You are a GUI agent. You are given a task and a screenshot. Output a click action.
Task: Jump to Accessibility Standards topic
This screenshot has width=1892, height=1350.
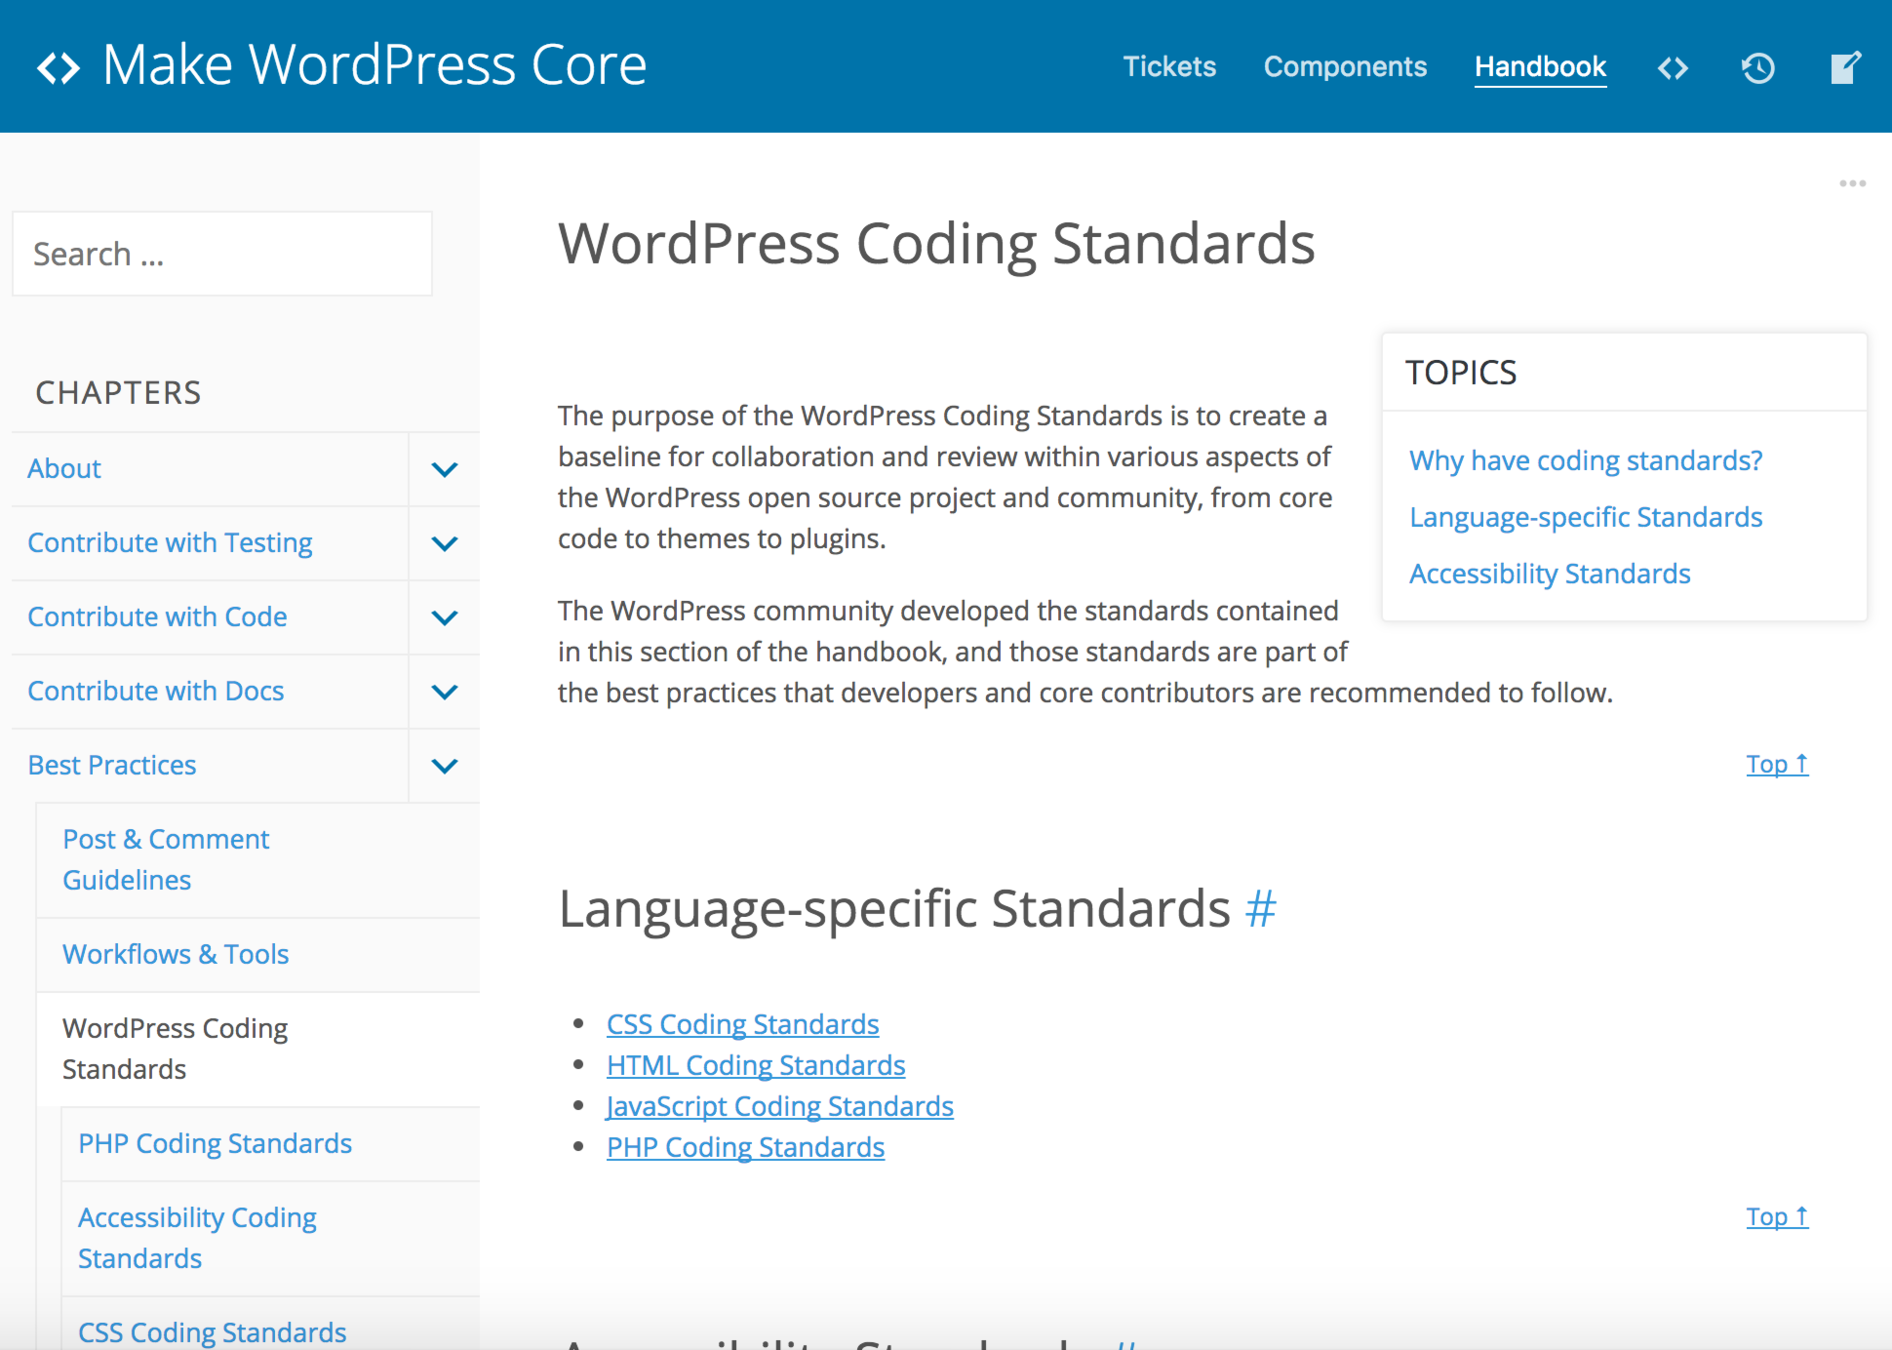[1549, 574]
